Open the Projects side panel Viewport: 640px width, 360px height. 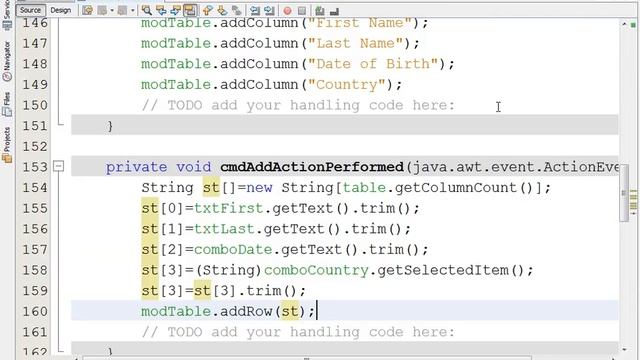point(7,145)
